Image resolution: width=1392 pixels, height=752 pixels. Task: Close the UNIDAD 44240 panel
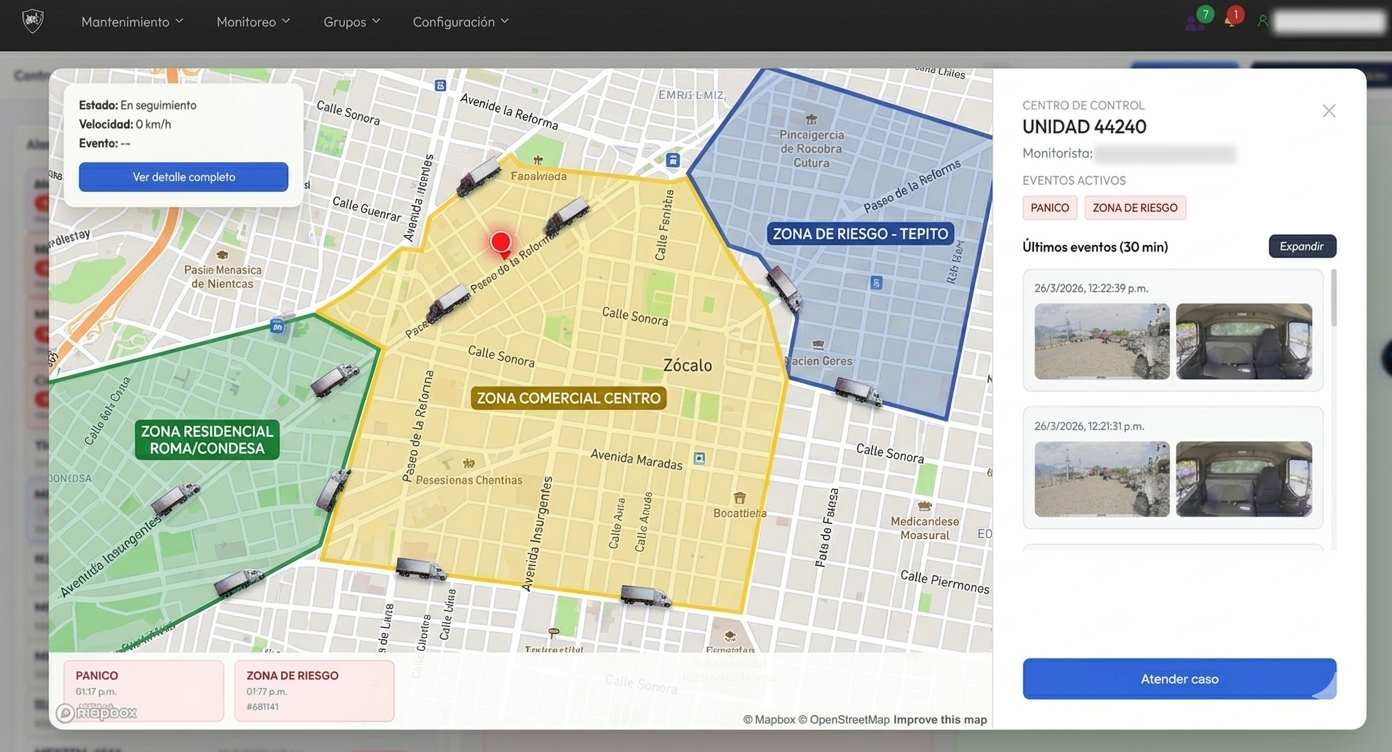pyautogui.click(x=1328, y=111)
